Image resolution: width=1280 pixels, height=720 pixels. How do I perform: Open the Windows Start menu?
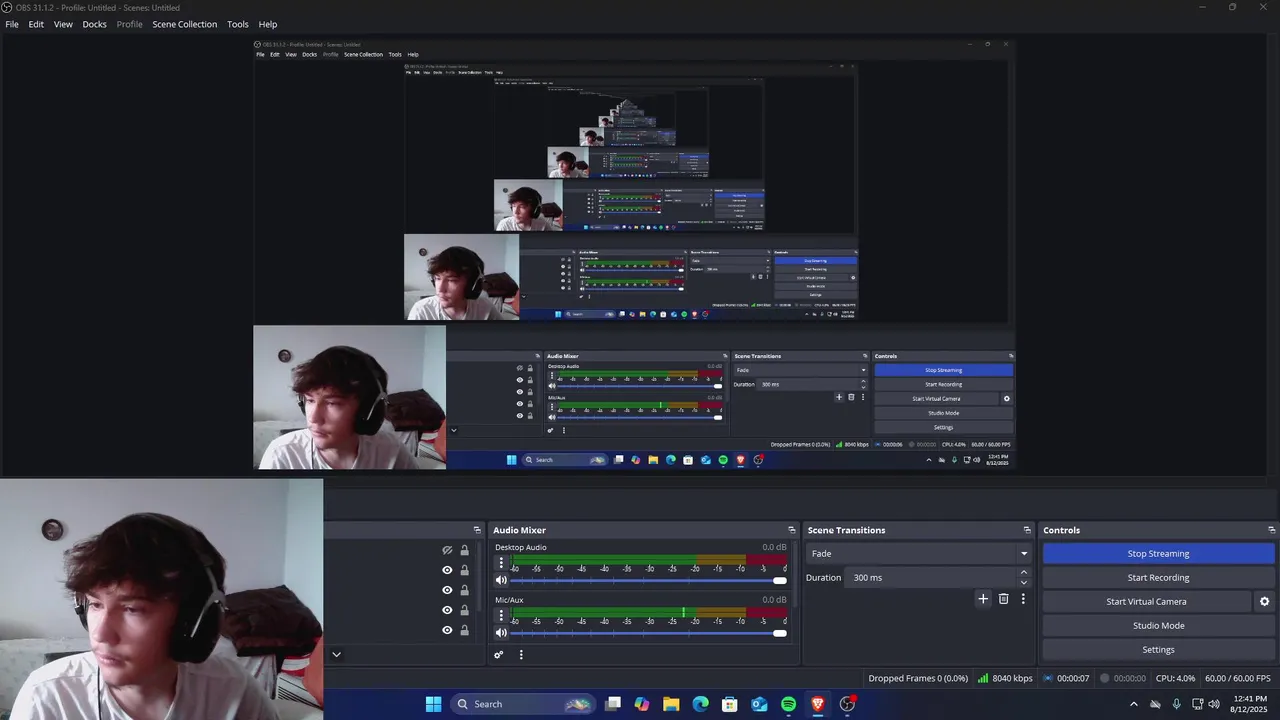433,704
